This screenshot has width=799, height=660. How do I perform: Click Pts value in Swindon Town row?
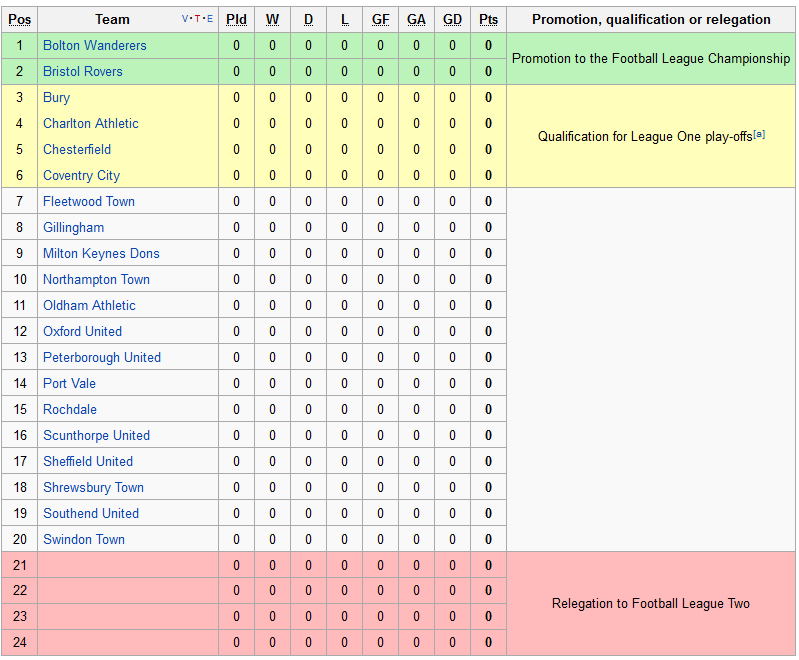click(x=488, y=539)
